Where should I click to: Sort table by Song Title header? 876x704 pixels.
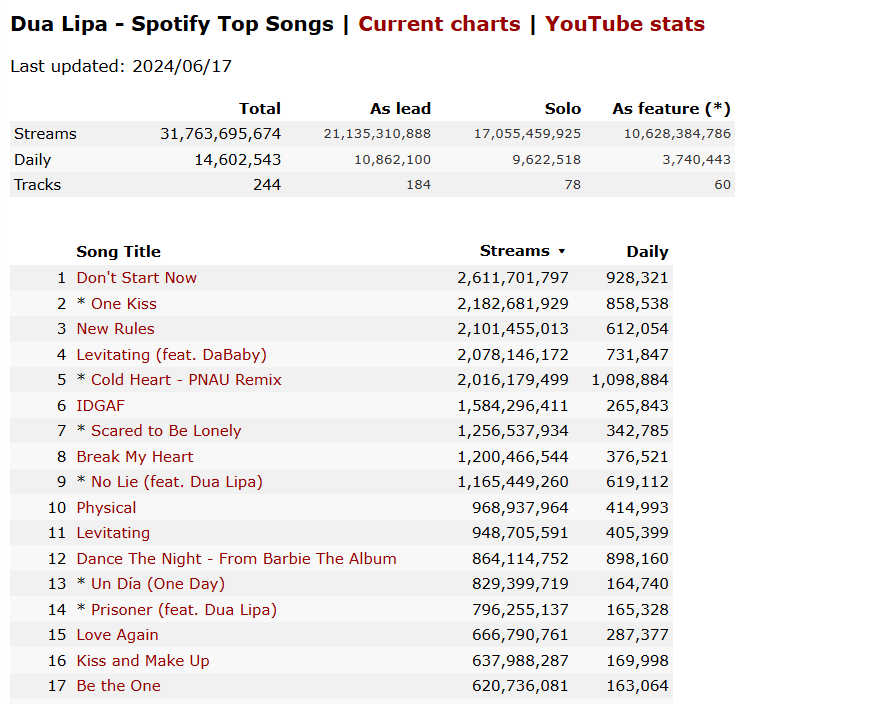[x=118, y=251]
